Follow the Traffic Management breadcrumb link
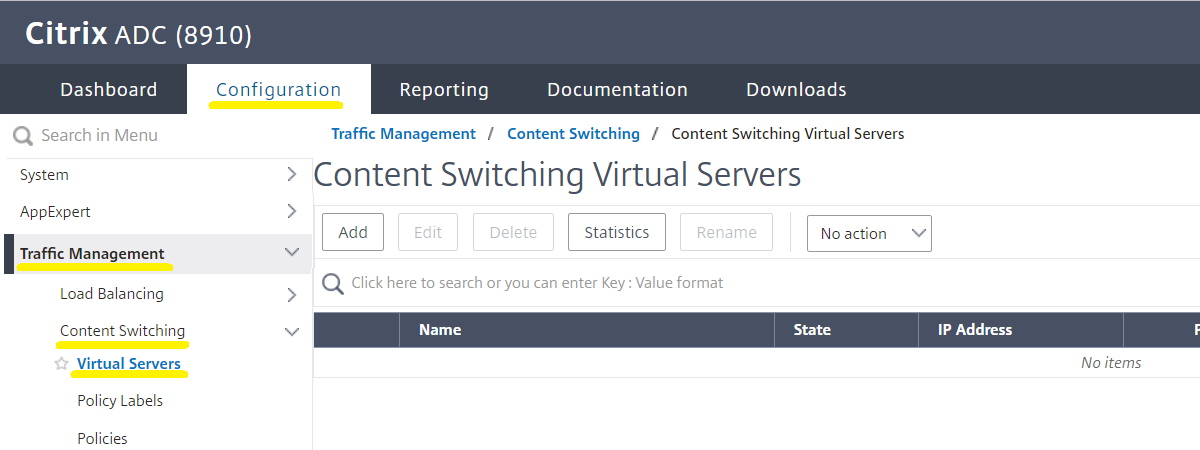Viewport: 1200px width, 450px height. pyautogui.click(x=404, y=133)
